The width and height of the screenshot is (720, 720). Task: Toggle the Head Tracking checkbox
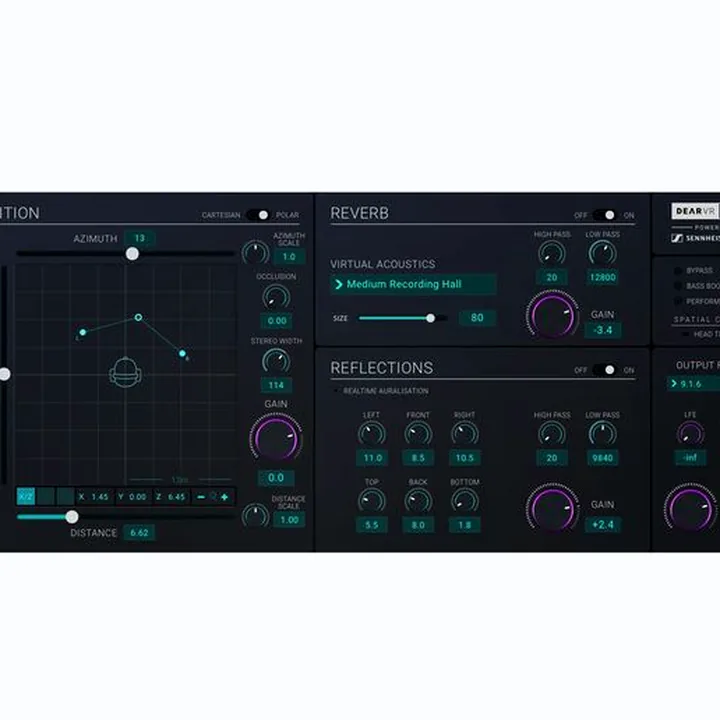tap(686, 334)
